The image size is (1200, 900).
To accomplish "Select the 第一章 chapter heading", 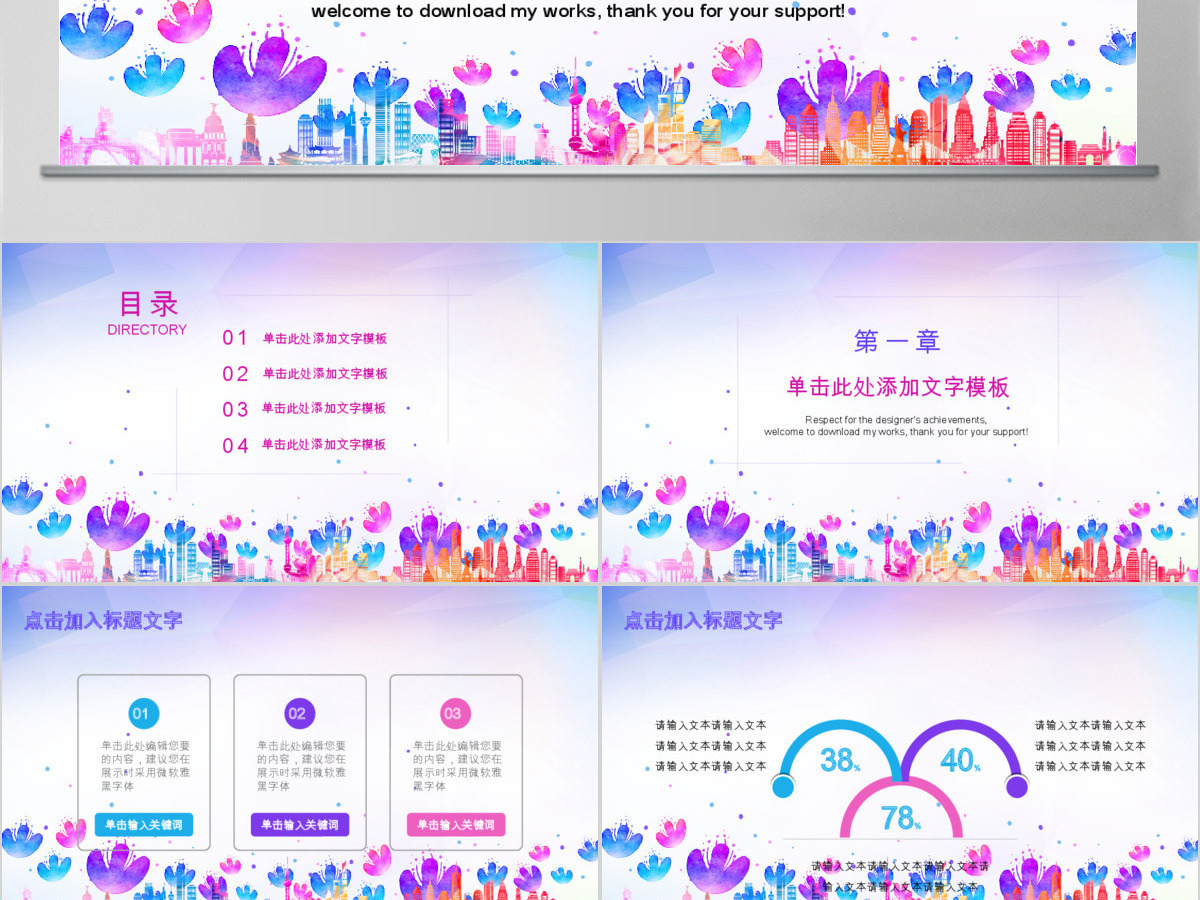I will [x=897, y=342].
